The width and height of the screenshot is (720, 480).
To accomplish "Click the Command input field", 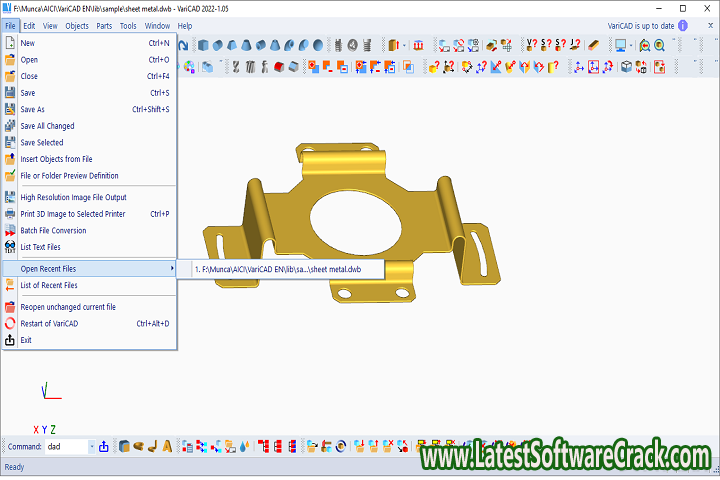I will [65, 446].
